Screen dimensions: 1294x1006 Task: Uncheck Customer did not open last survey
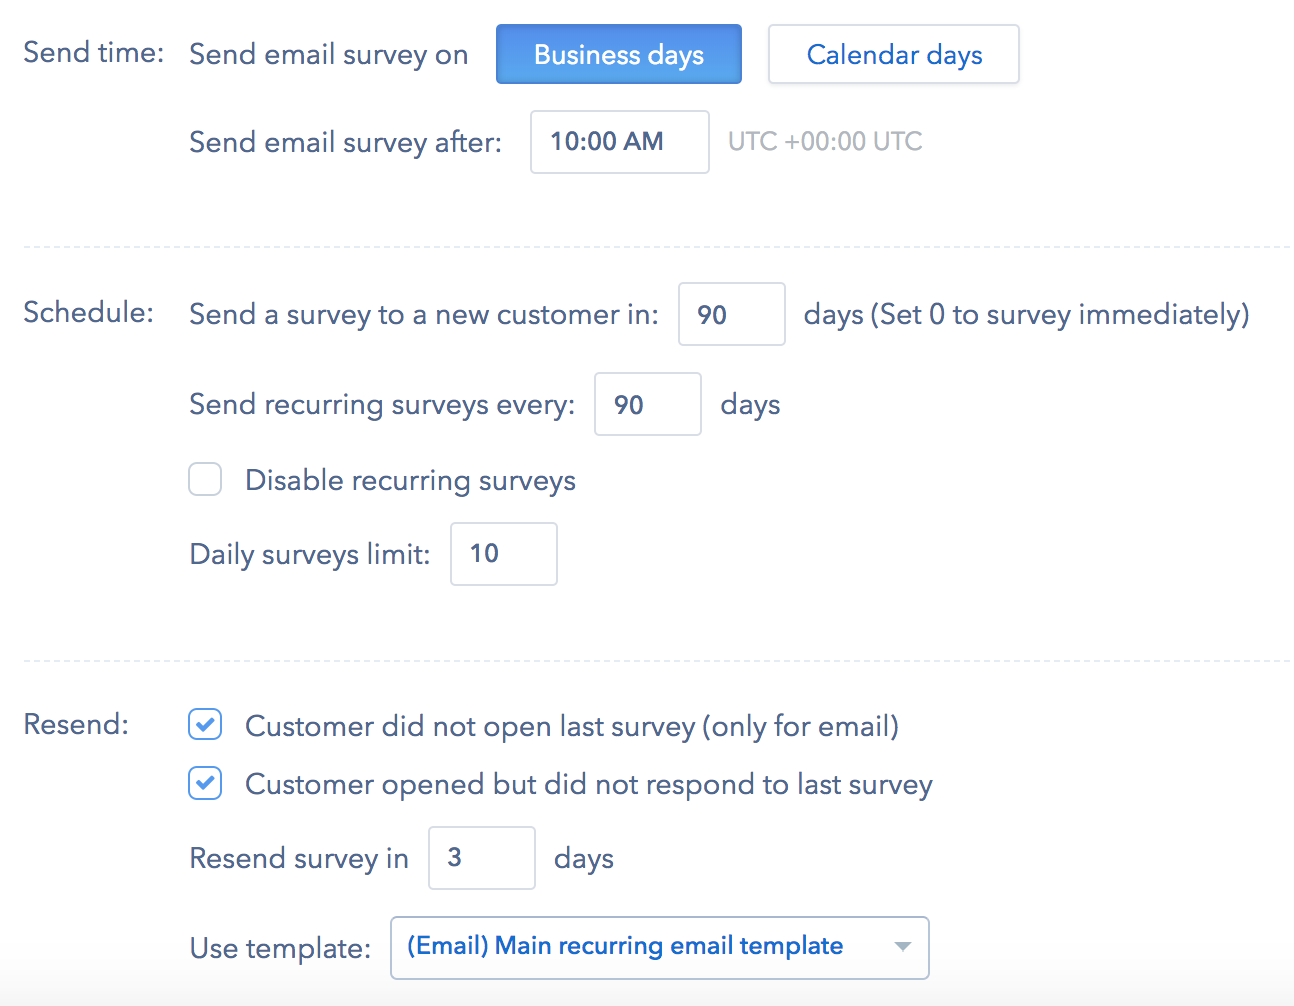tap(205, 725)
